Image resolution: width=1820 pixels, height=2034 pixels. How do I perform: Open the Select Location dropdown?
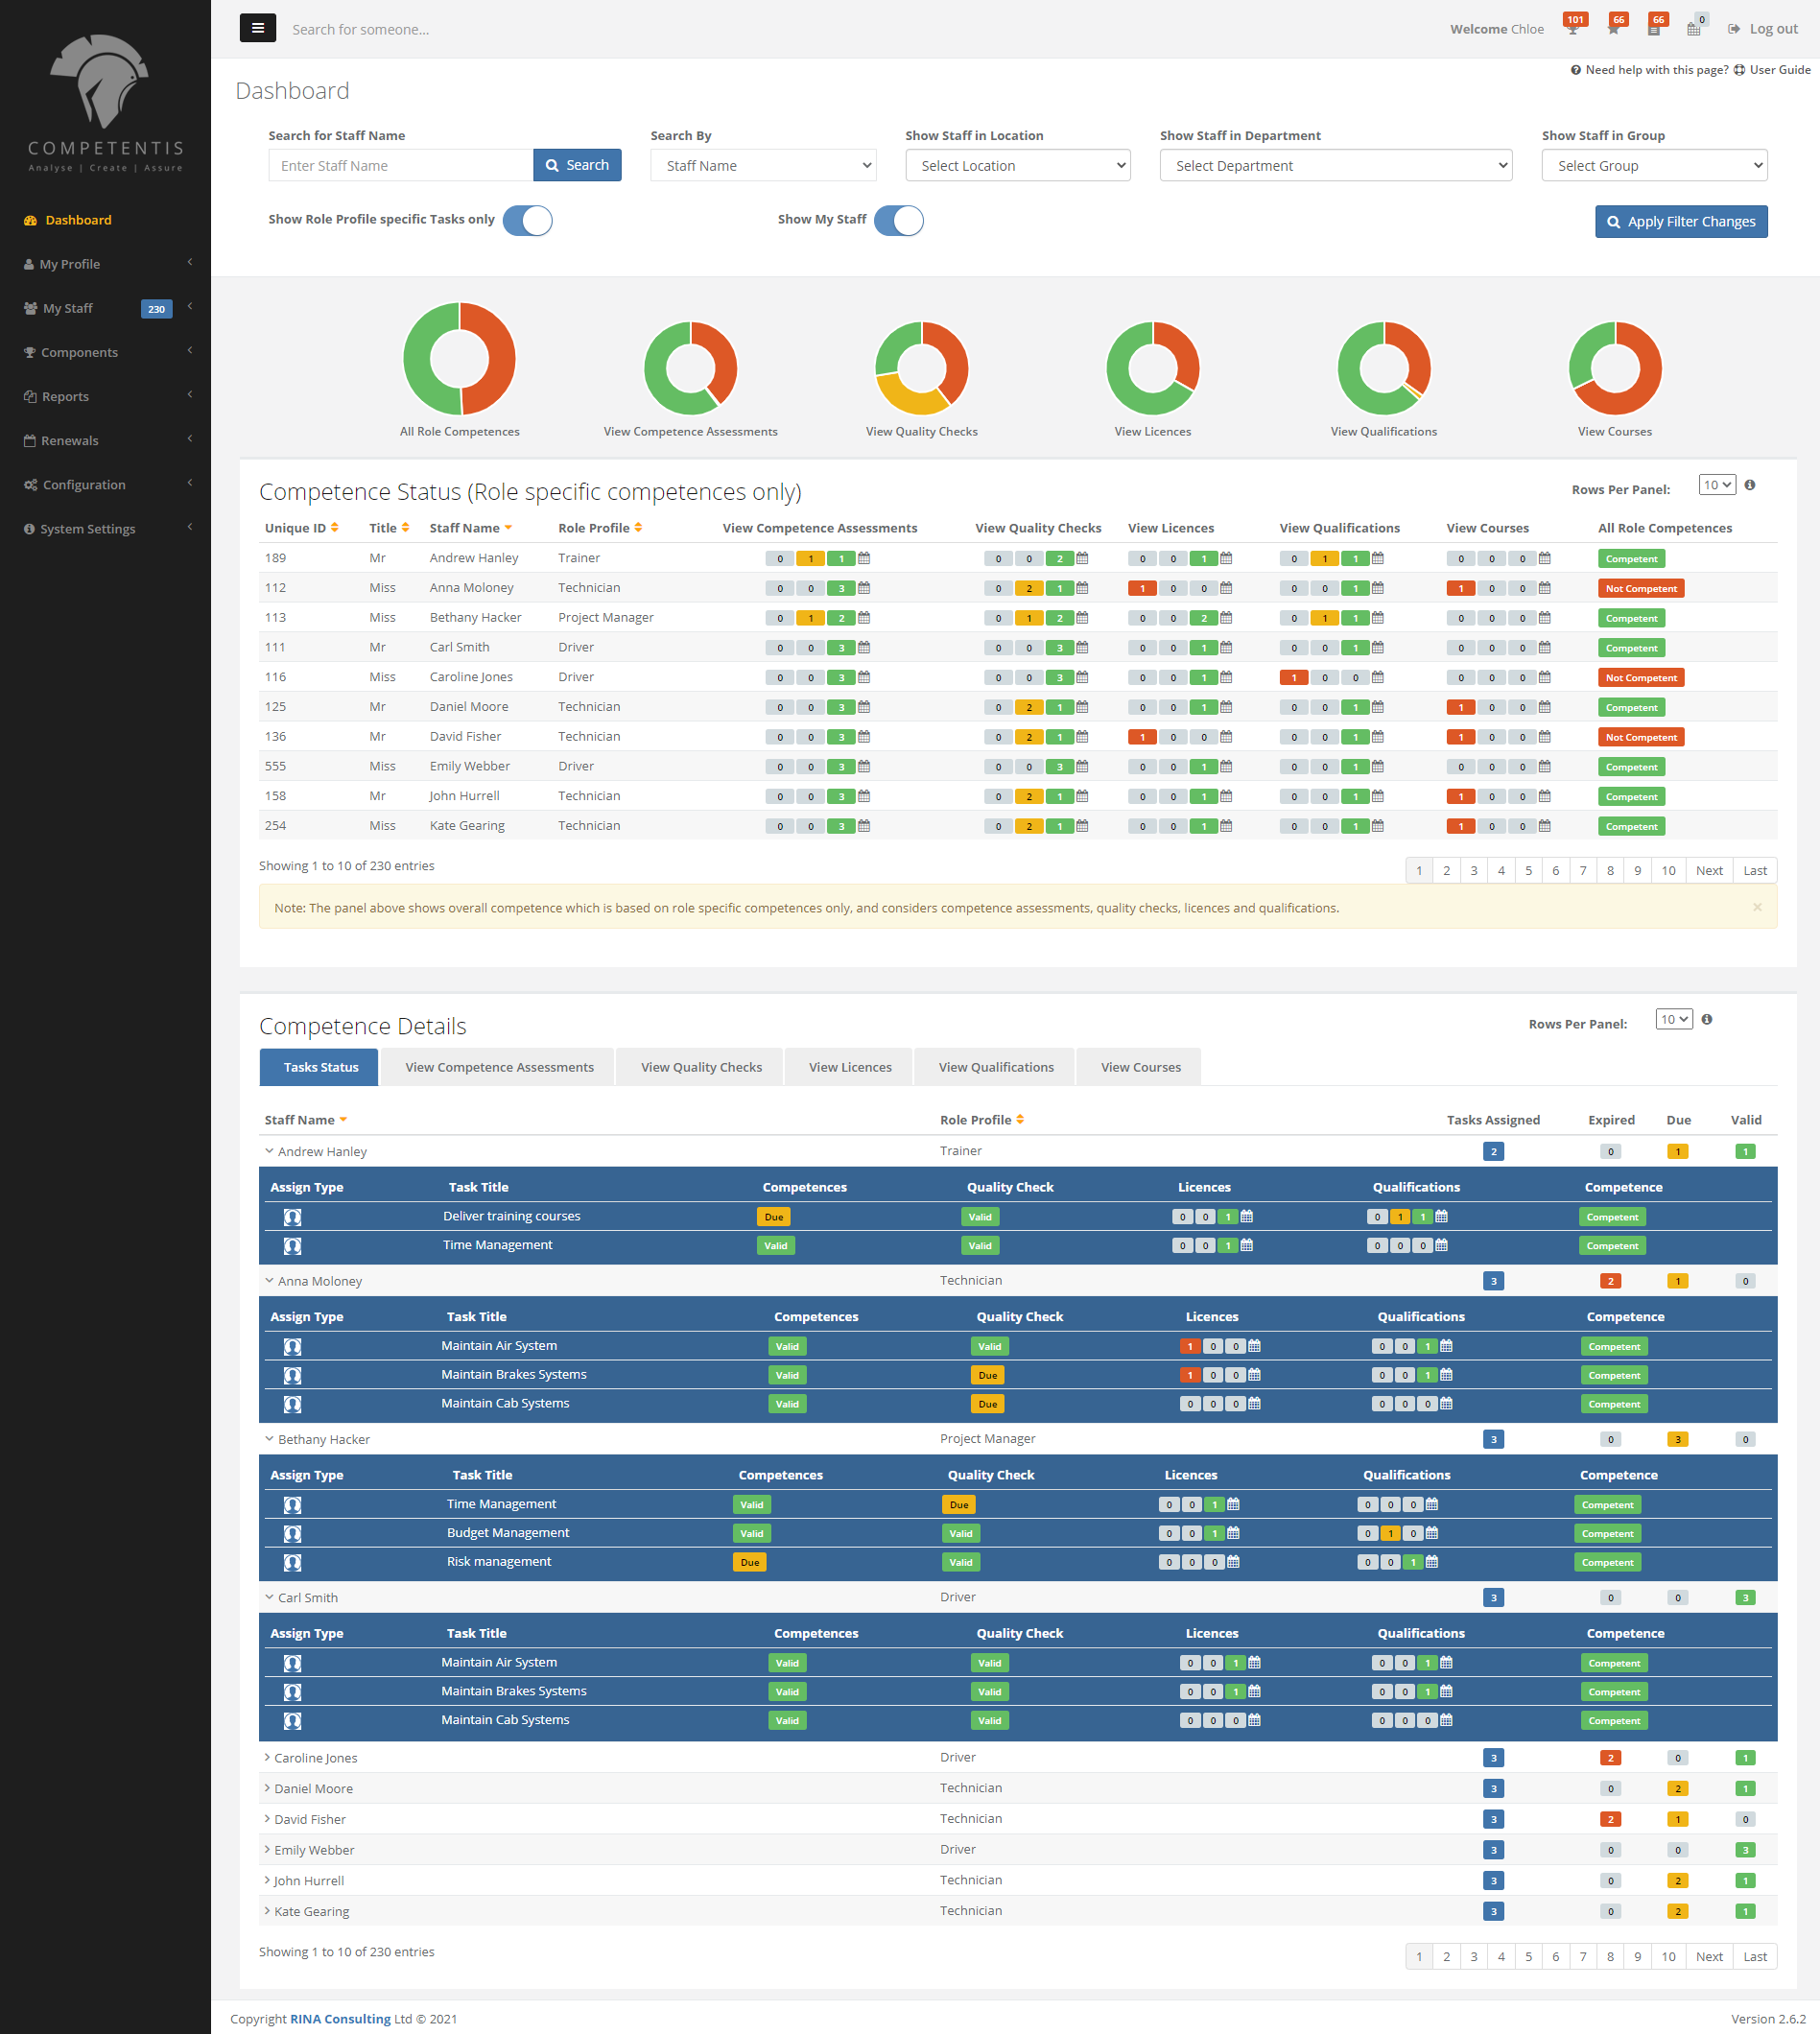point(1017,166)
